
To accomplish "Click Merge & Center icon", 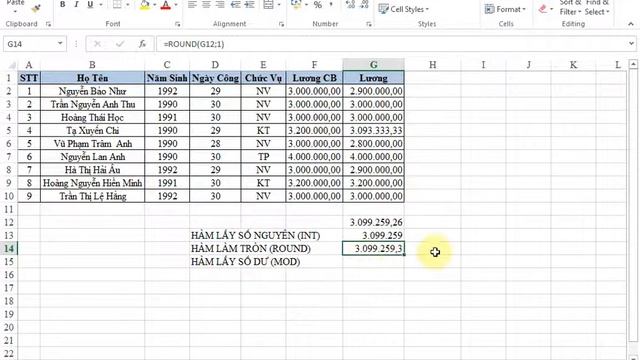I will 268,5.
